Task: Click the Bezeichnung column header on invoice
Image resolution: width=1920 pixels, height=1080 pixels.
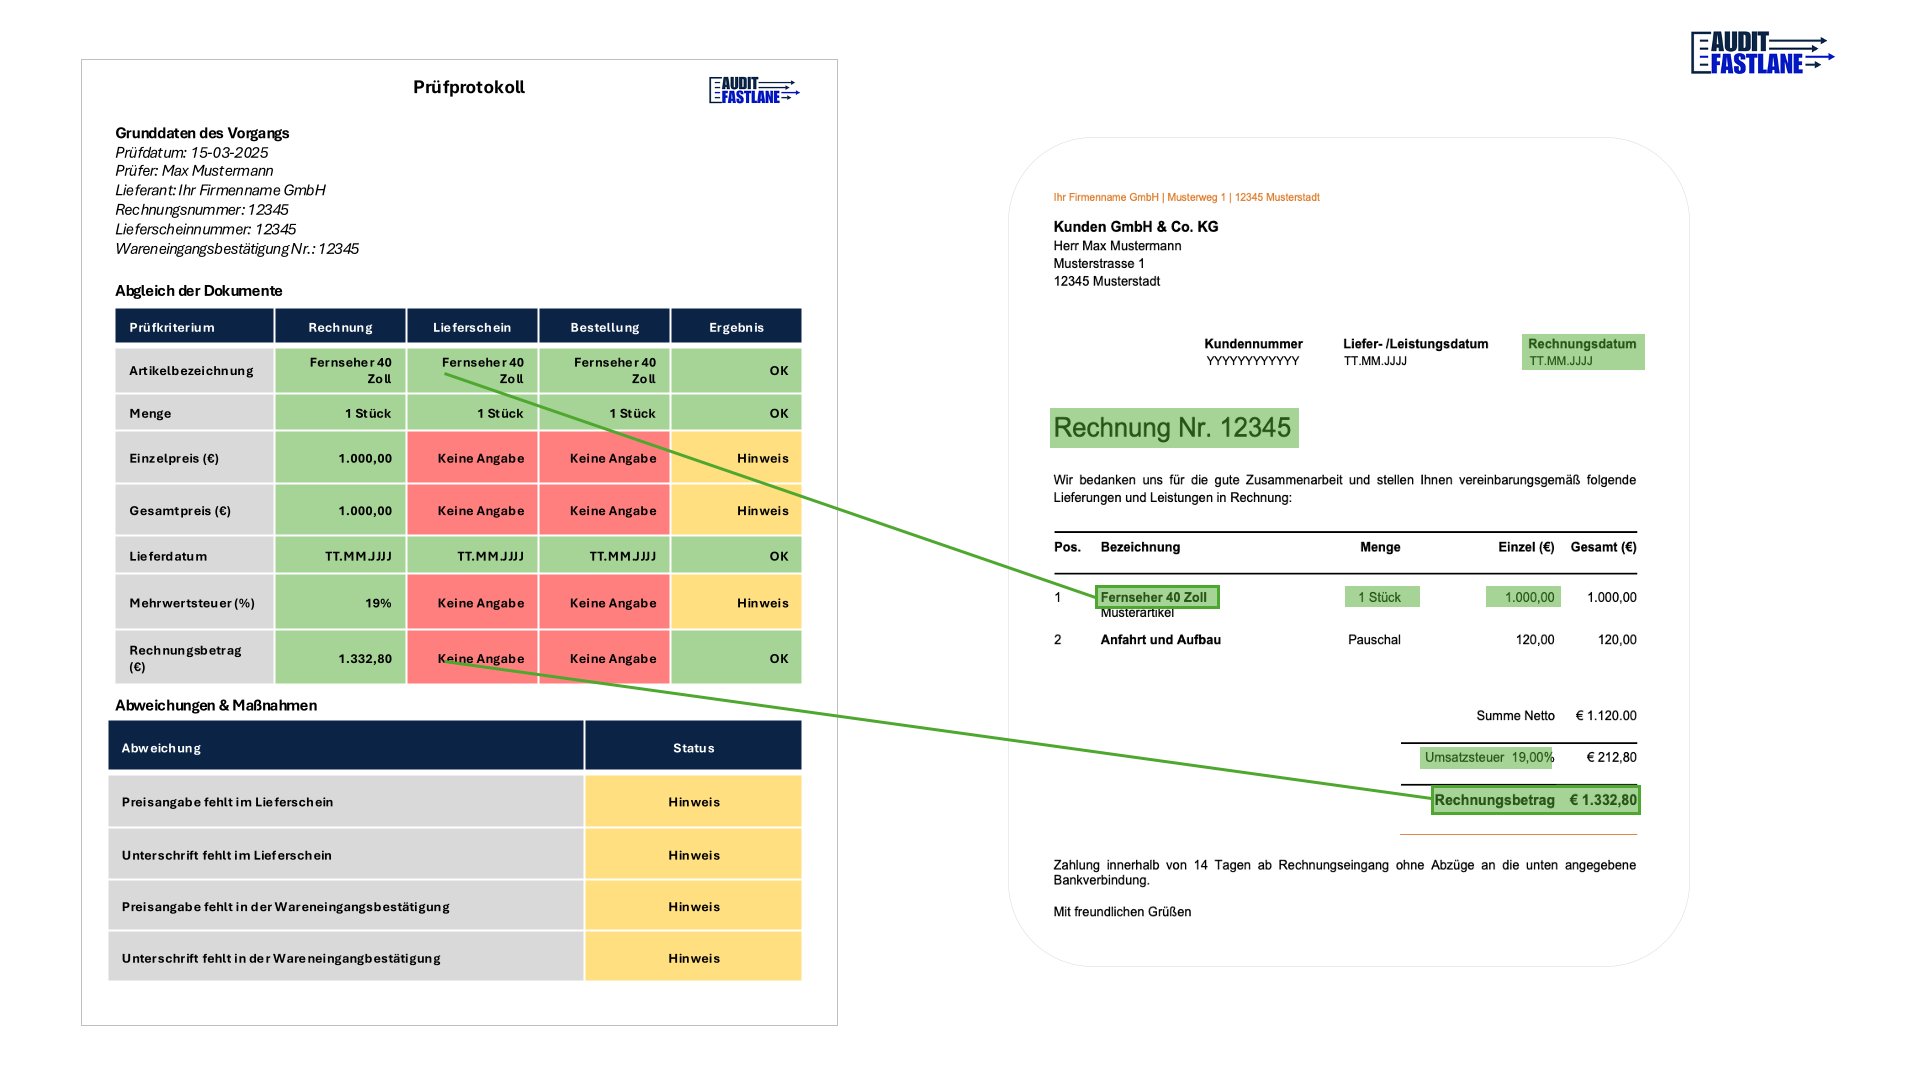Action: point(1140,547)
